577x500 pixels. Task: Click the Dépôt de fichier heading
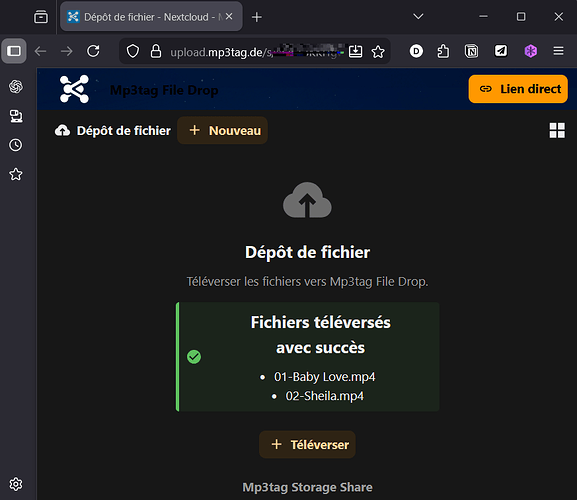click(x=307, y=252)
